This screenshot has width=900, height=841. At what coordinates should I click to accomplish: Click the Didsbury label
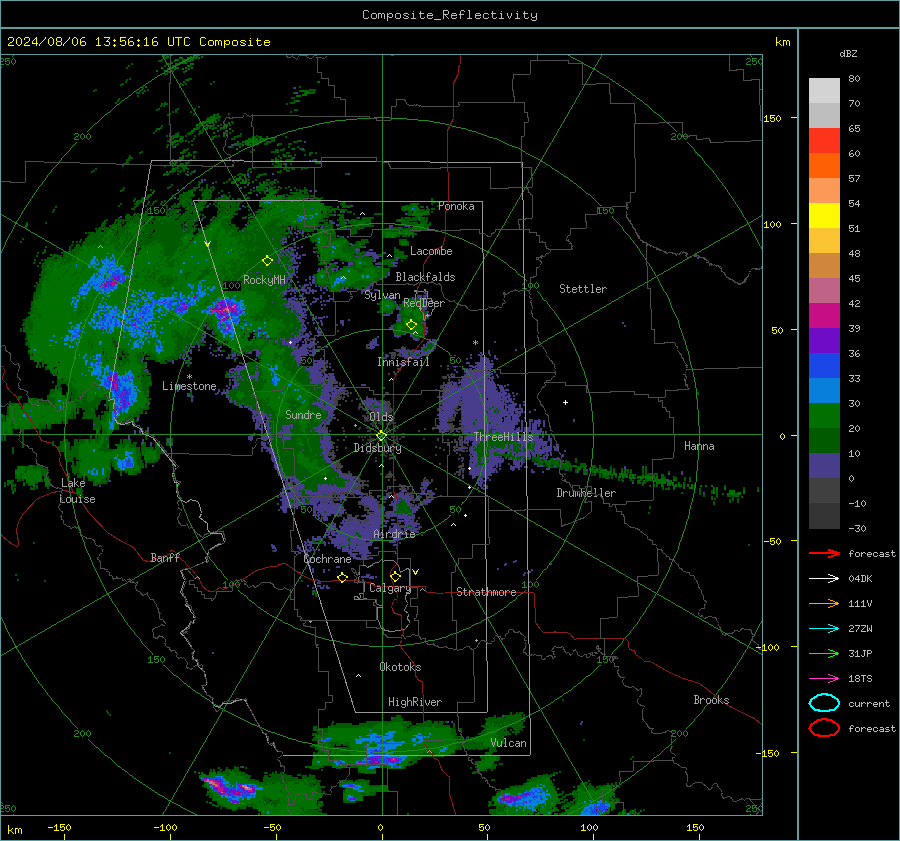pyautogui.click(x=377, y=448)
